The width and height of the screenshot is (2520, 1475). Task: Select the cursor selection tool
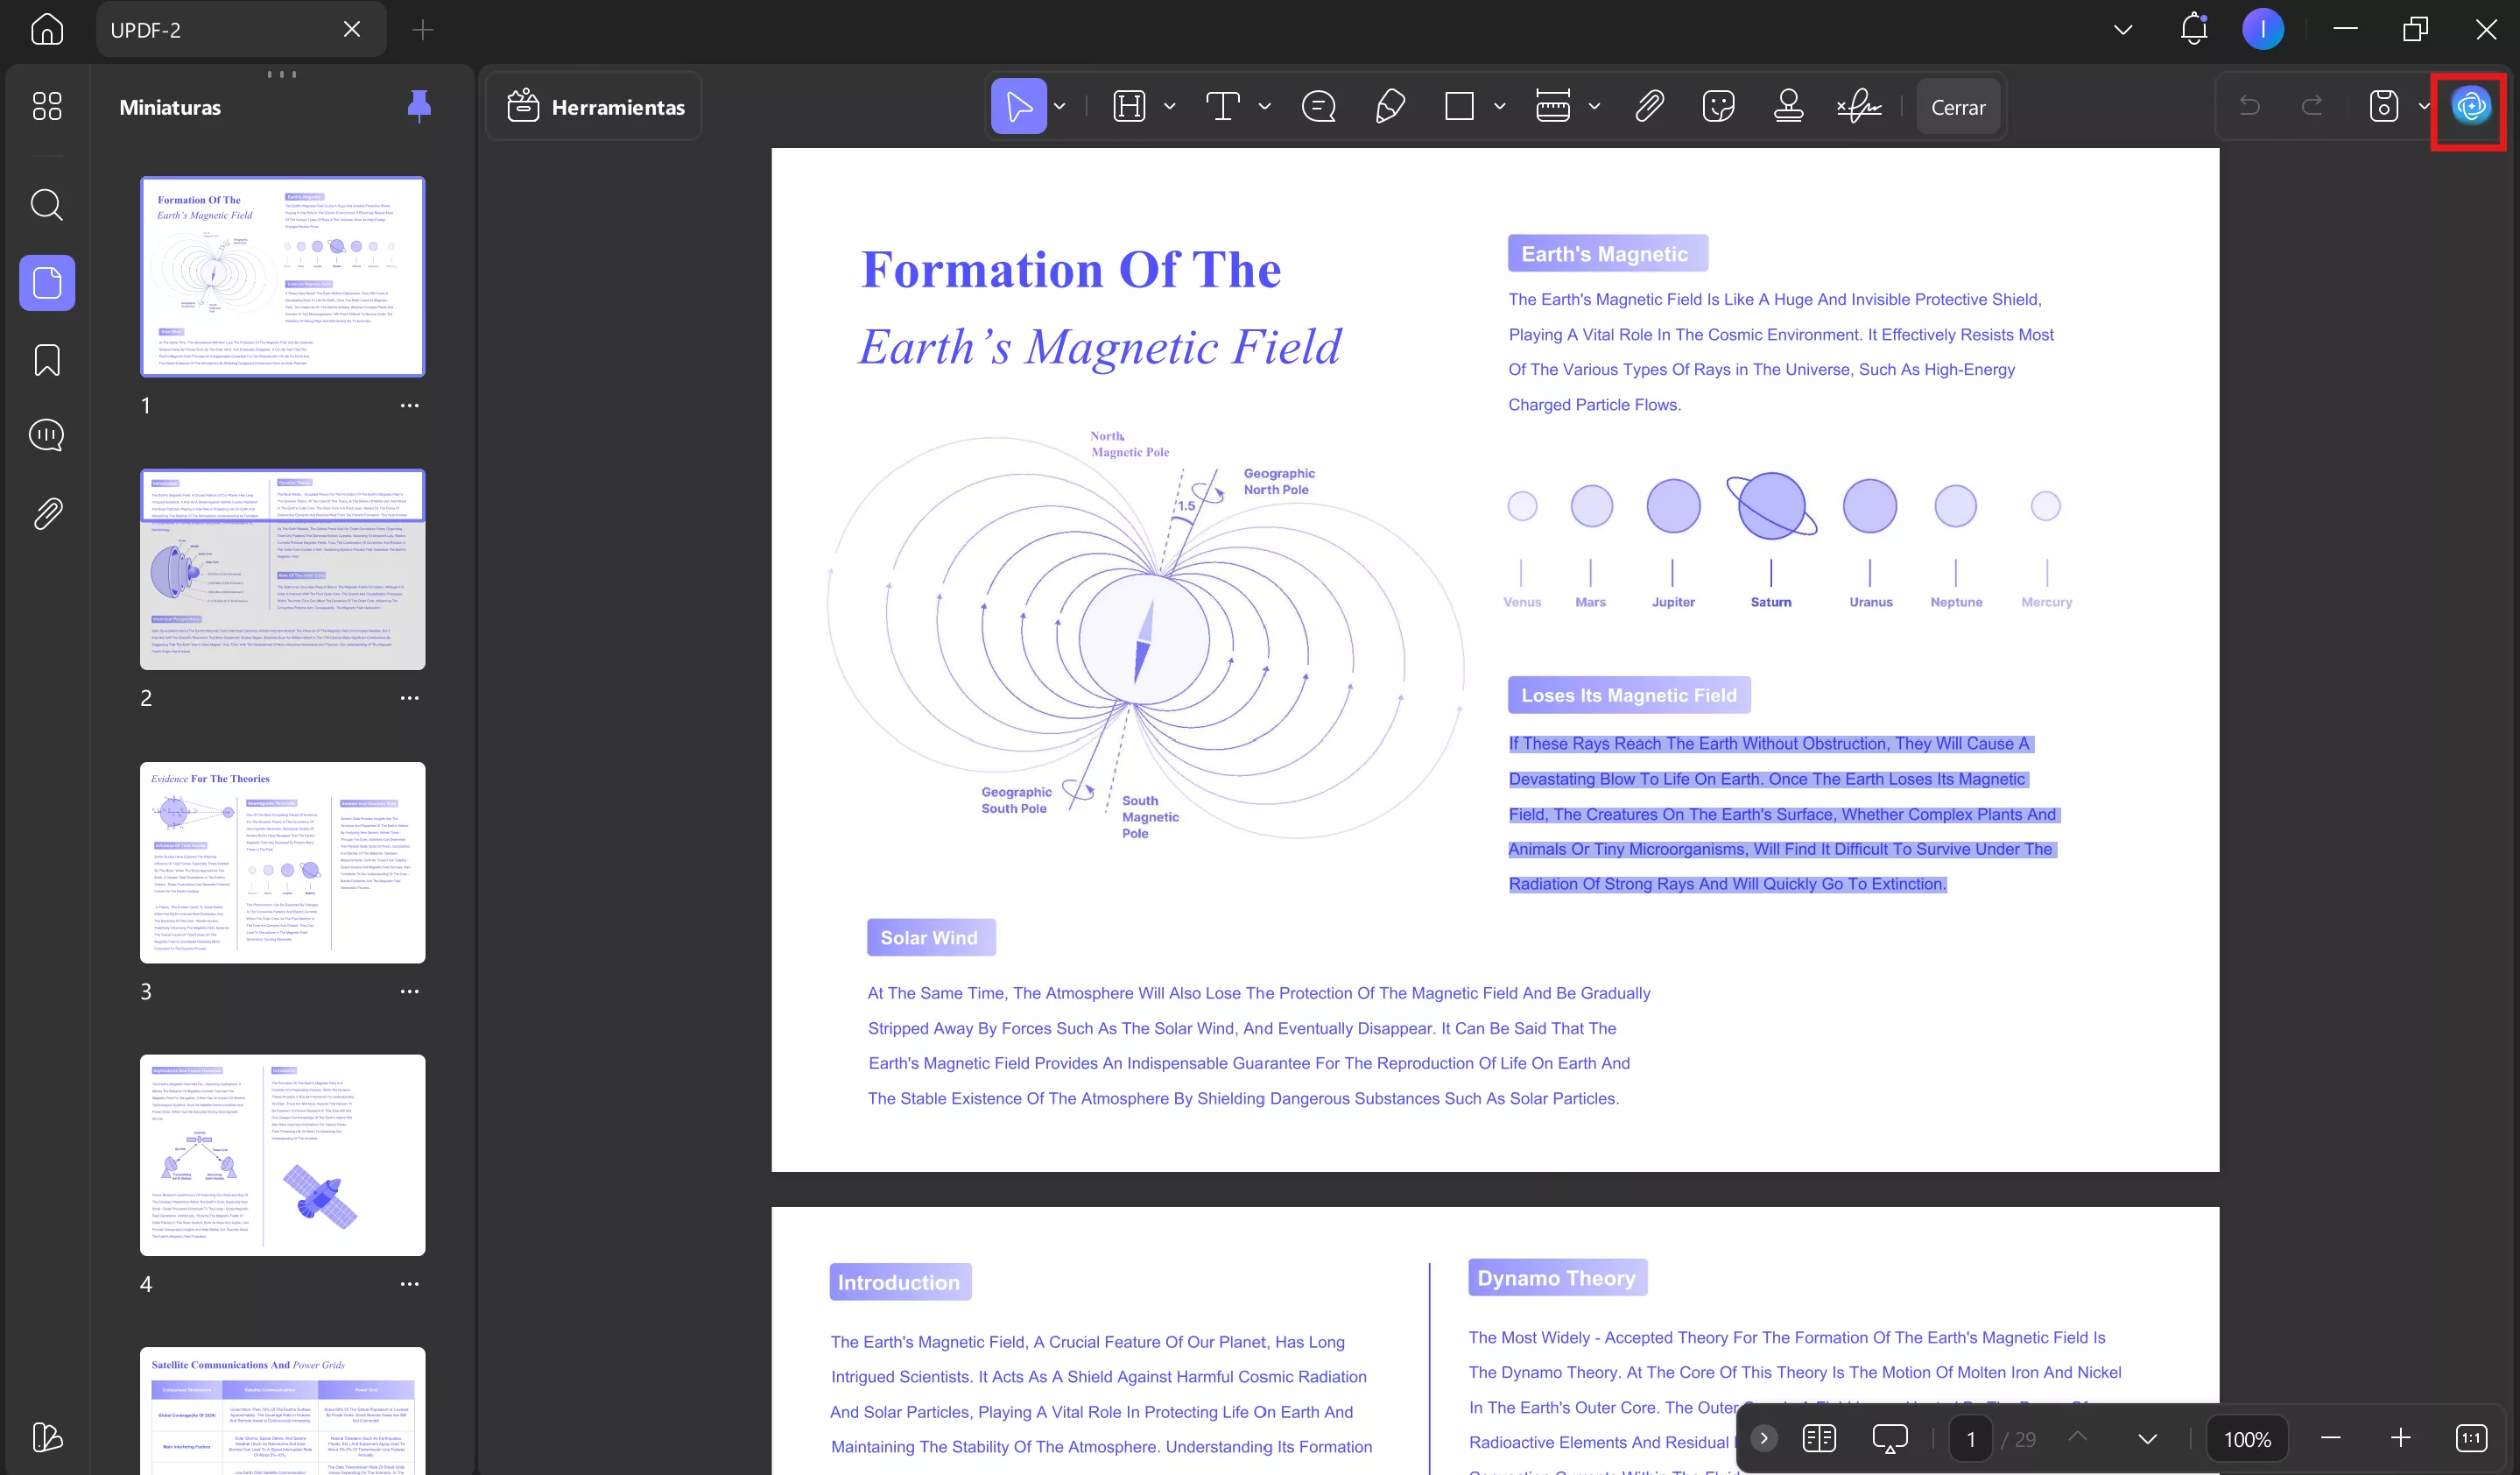pyautogui.click(x=1018, y=106)
